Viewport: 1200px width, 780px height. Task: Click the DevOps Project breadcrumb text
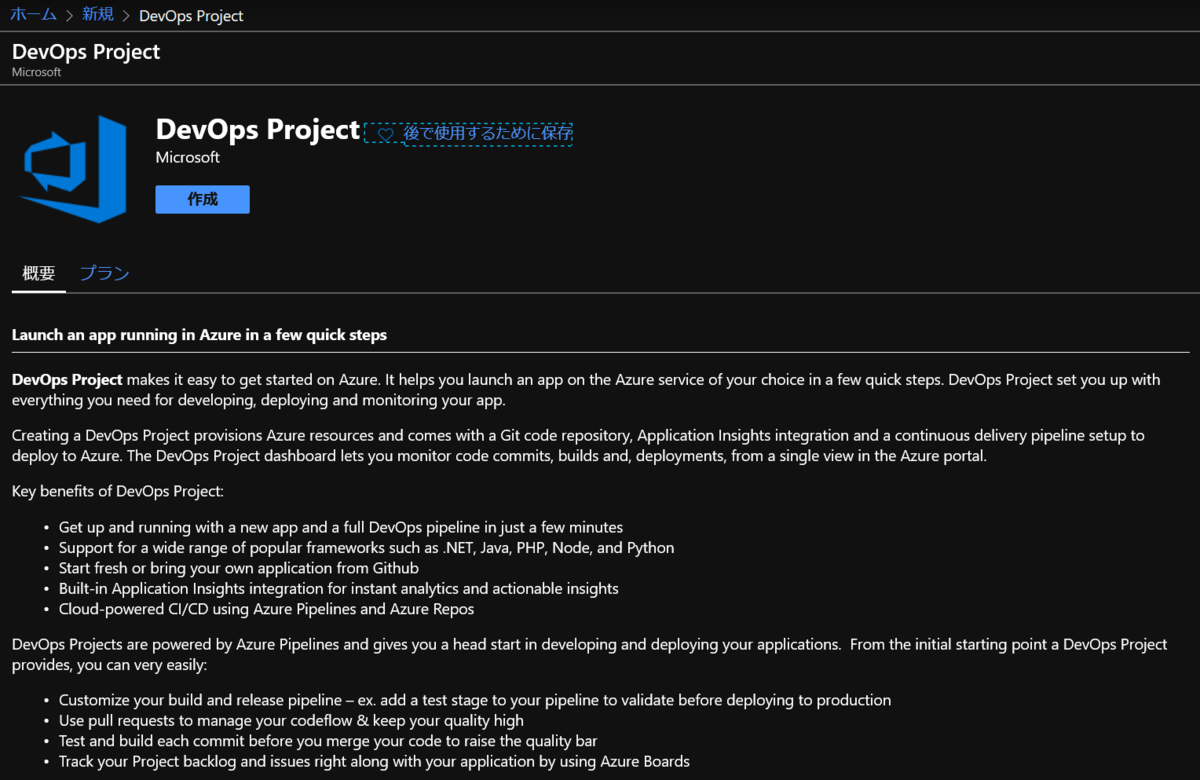click(x=191, y=15)
